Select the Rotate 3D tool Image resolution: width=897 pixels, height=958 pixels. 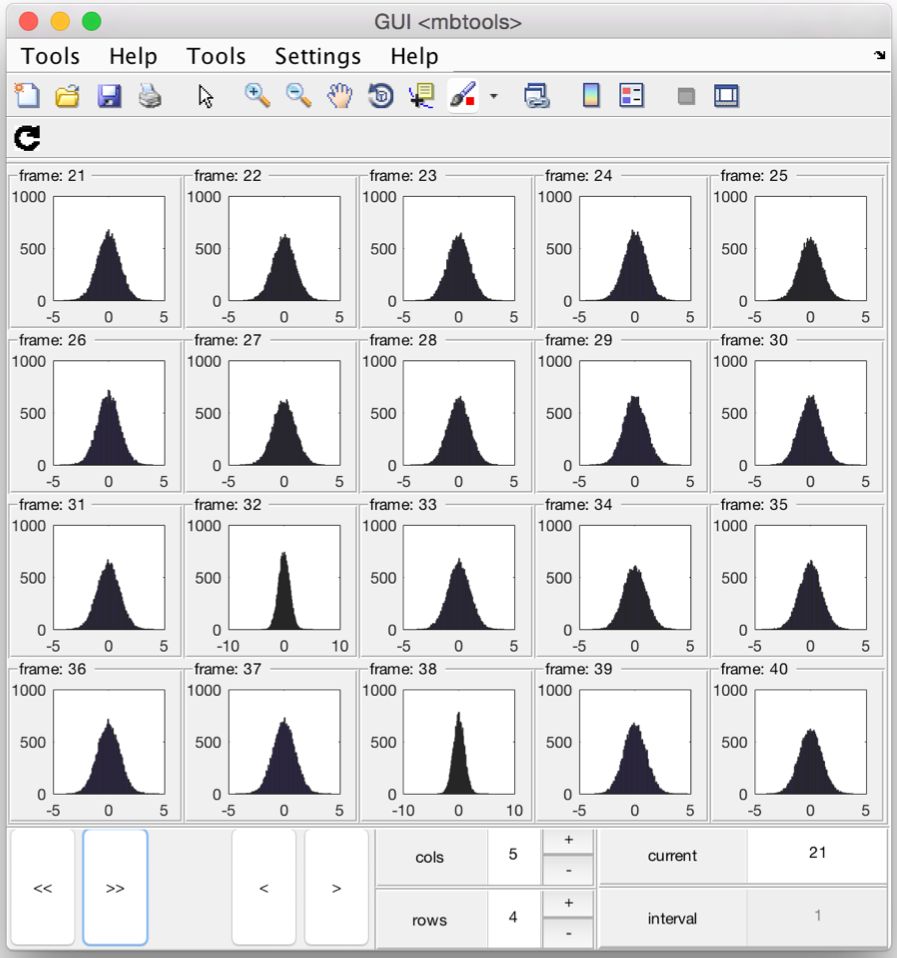pos(381,96)
